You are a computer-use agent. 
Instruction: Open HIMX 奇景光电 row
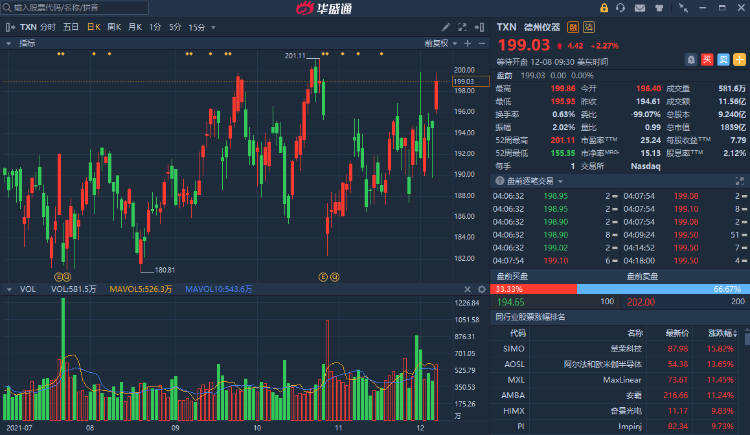(x=618, y=411)
